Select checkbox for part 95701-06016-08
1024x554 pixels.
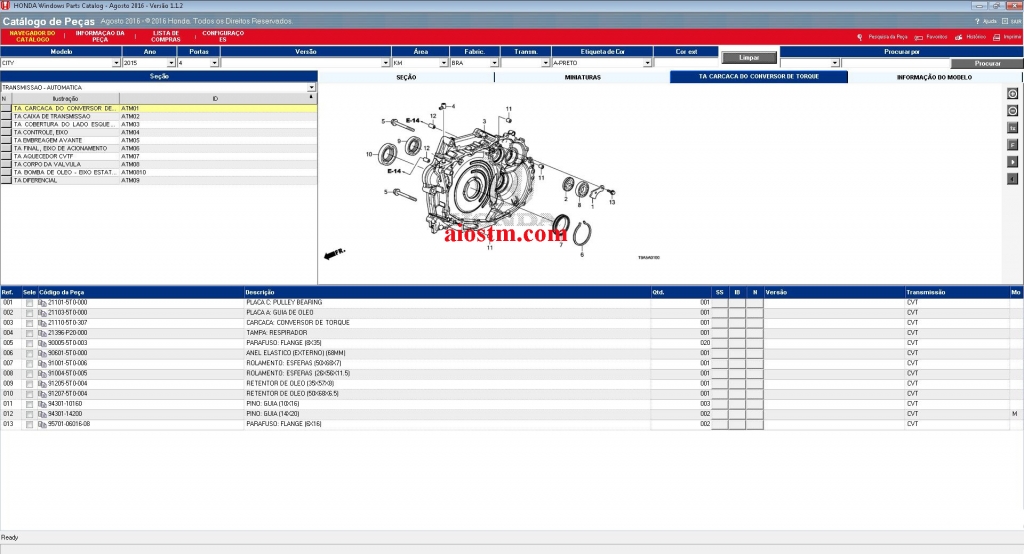[29, 424]
